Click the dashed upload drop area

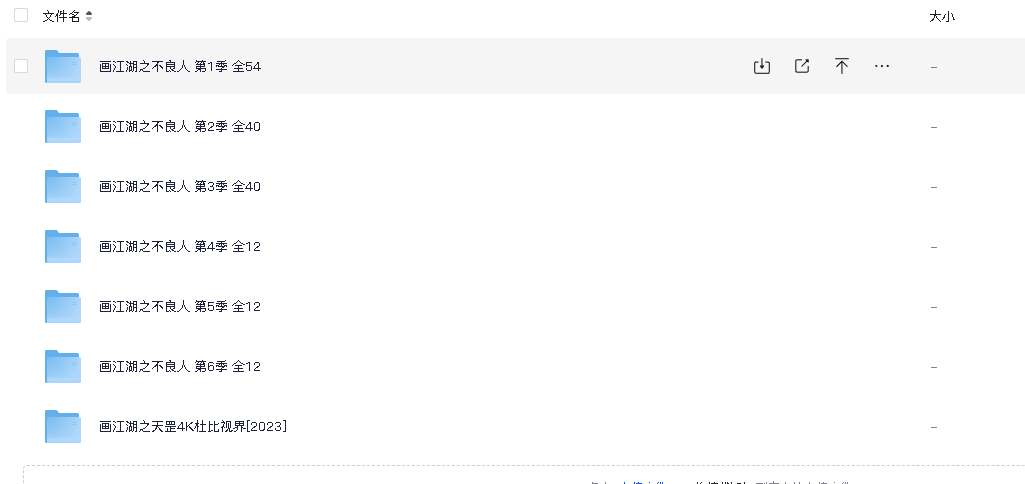tap(524, 475)
